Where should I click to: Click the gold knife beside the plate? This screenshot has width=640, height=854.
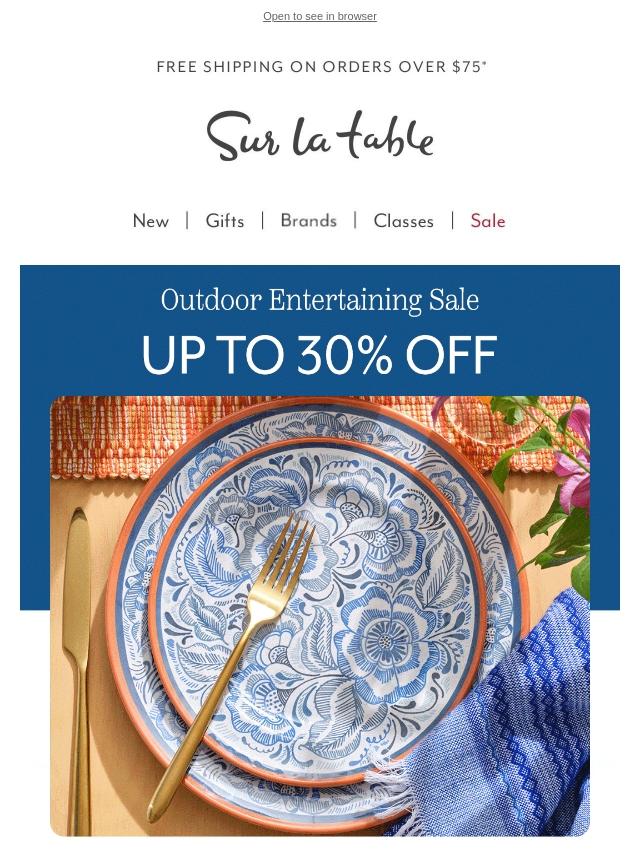77,670
